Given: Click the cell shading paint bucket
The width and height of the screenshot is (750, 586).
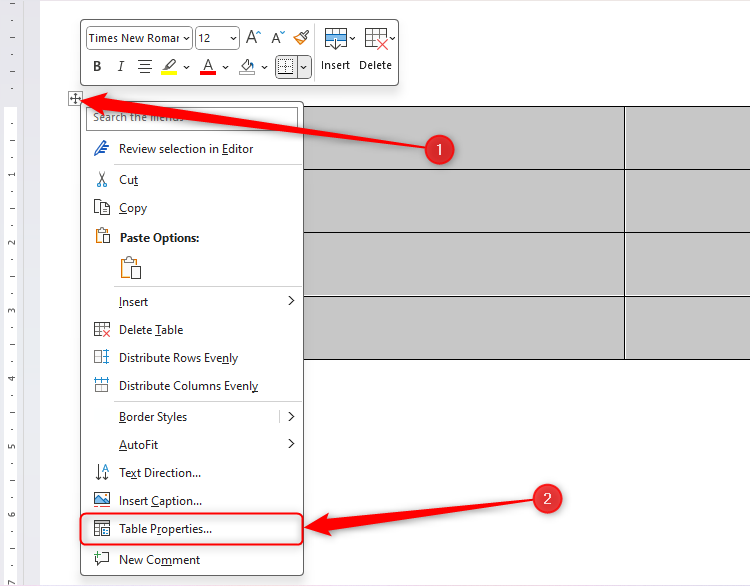Looking at the screenshot, I should coord(247,66).
